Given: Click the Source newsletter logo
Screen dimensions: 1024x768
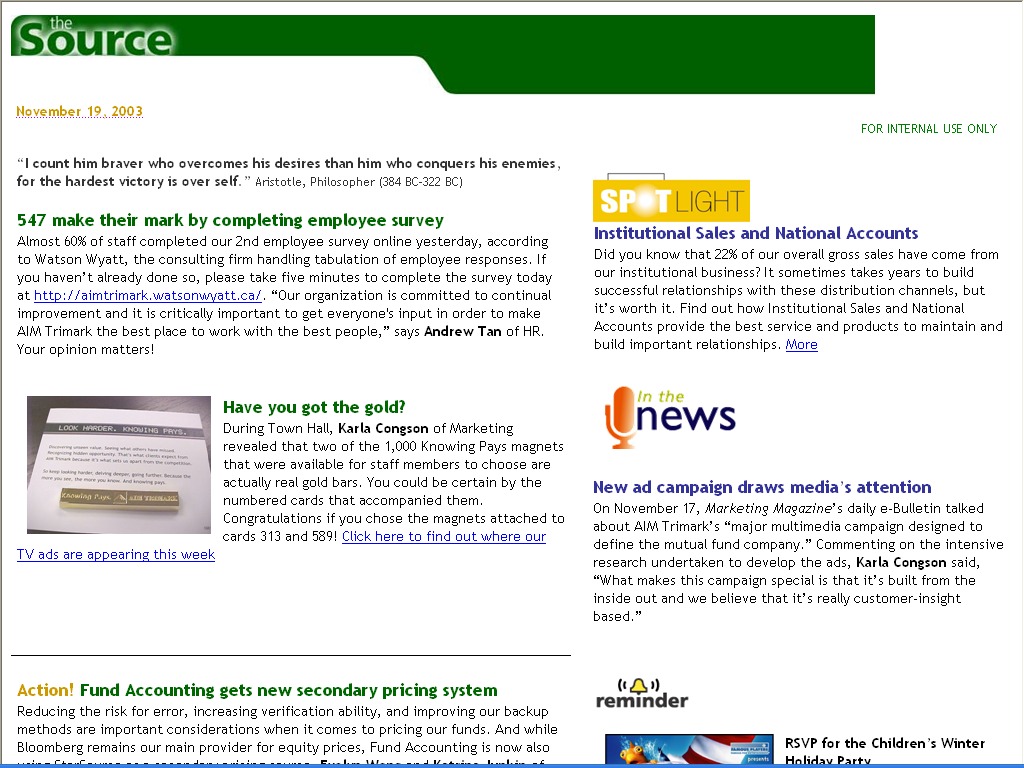Looking at the screenshot, I should coord(93,37).
